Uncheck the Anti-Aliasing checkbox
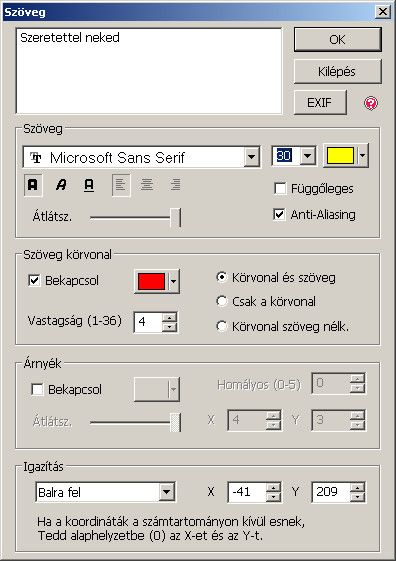Screen dimensions: 396x561 (x=279, y=214)
